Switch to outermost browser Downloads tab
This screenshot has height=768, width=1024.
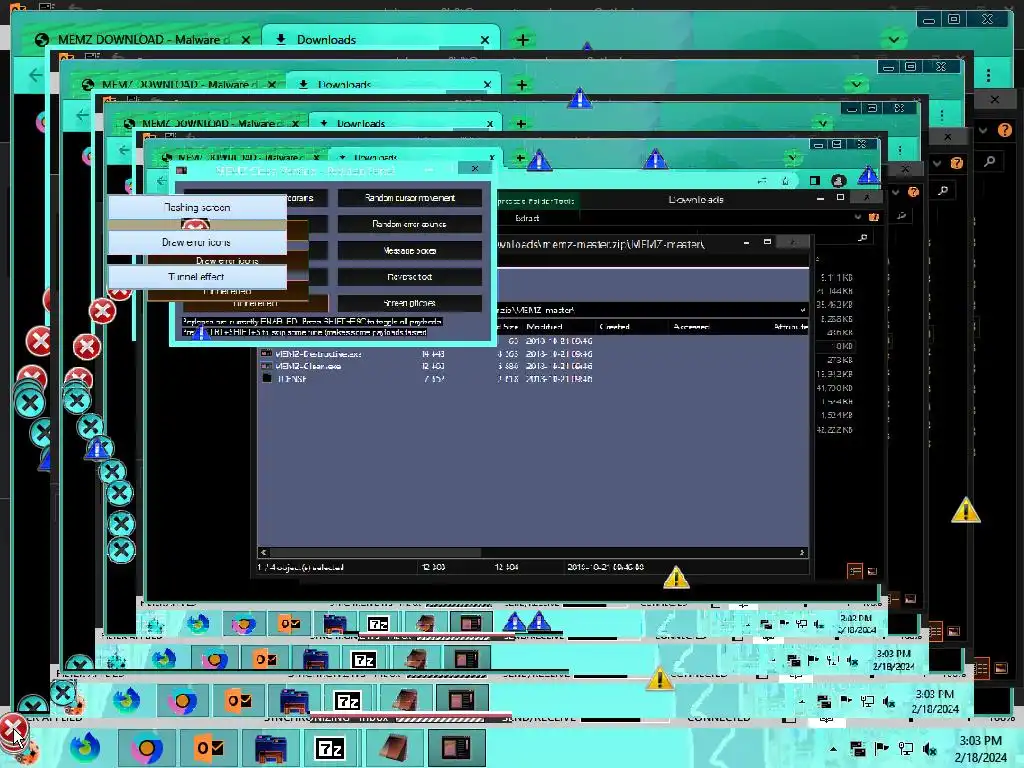(381, 40)
